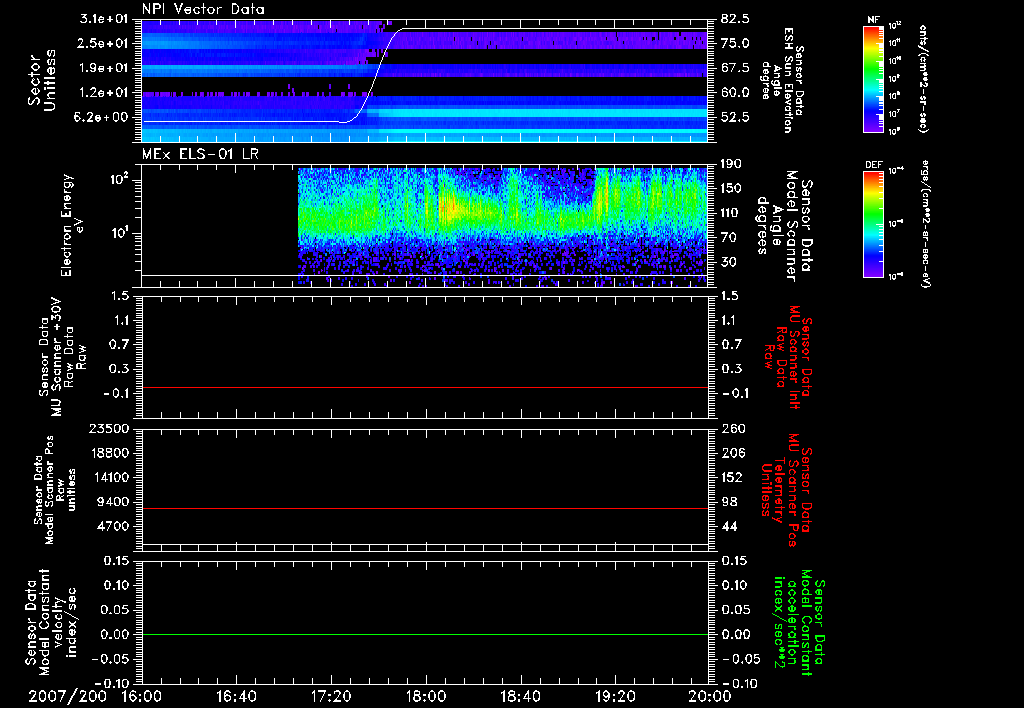Click the 3.1e+01 sector tick label
The width and height of the screenshot is (1024, 708).
pyautogui.click(x=103, y=18)
